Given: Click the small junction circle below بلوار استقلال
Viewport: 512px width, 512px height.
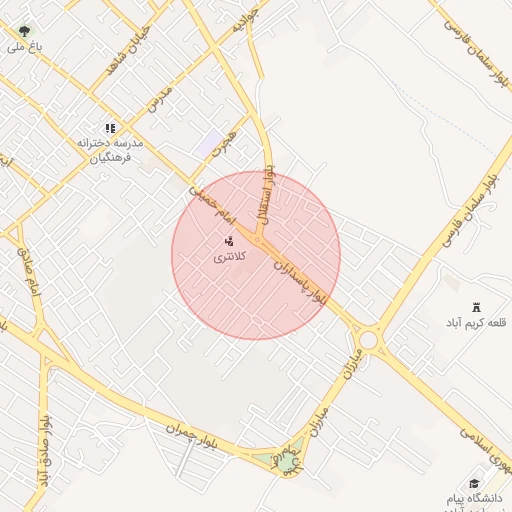Looking at the screenshot, I should (257, 240).
